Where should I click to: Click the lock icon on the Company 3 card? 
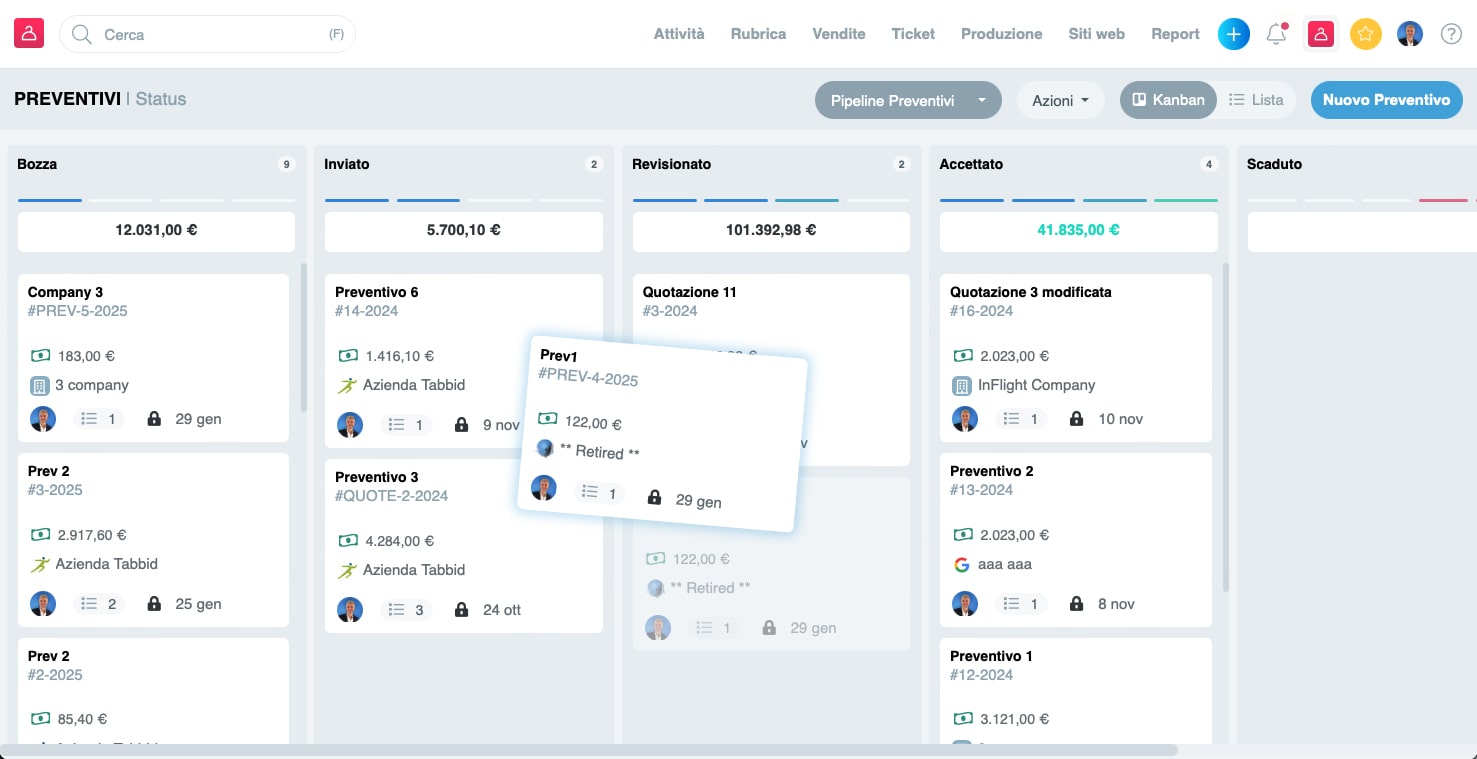pos(154,418)
